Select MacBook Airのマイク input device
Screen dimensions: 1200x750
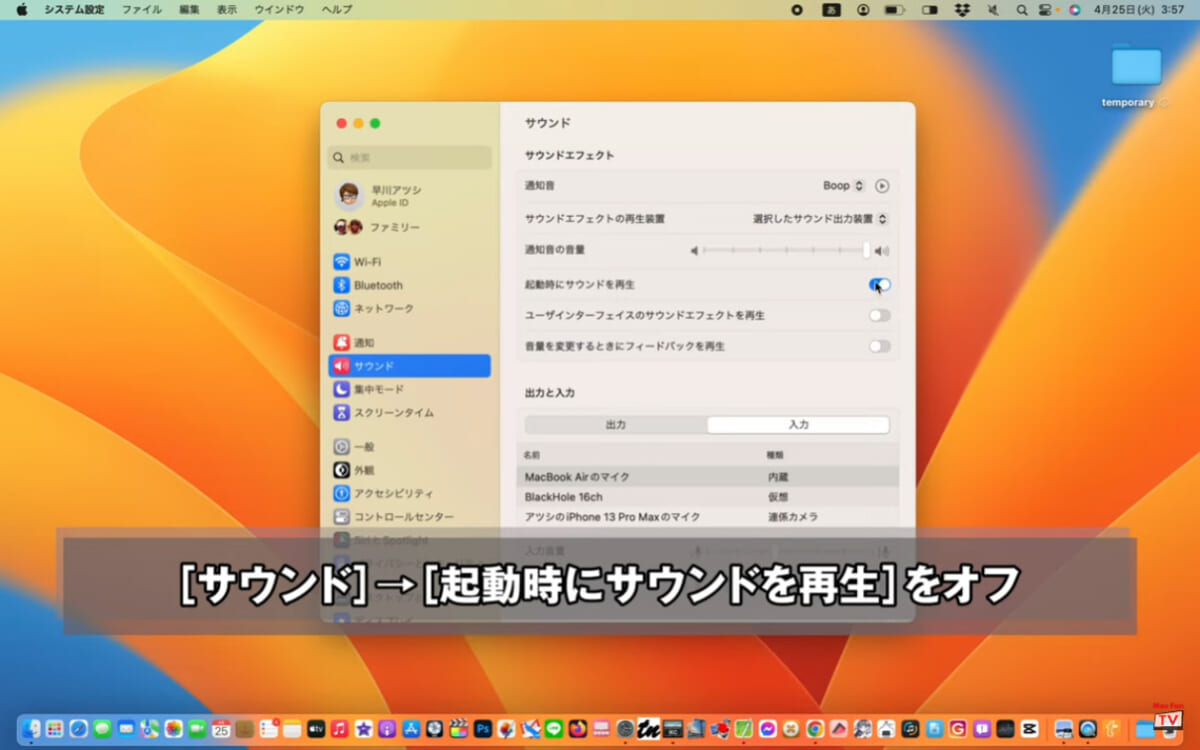pos(708,477)
